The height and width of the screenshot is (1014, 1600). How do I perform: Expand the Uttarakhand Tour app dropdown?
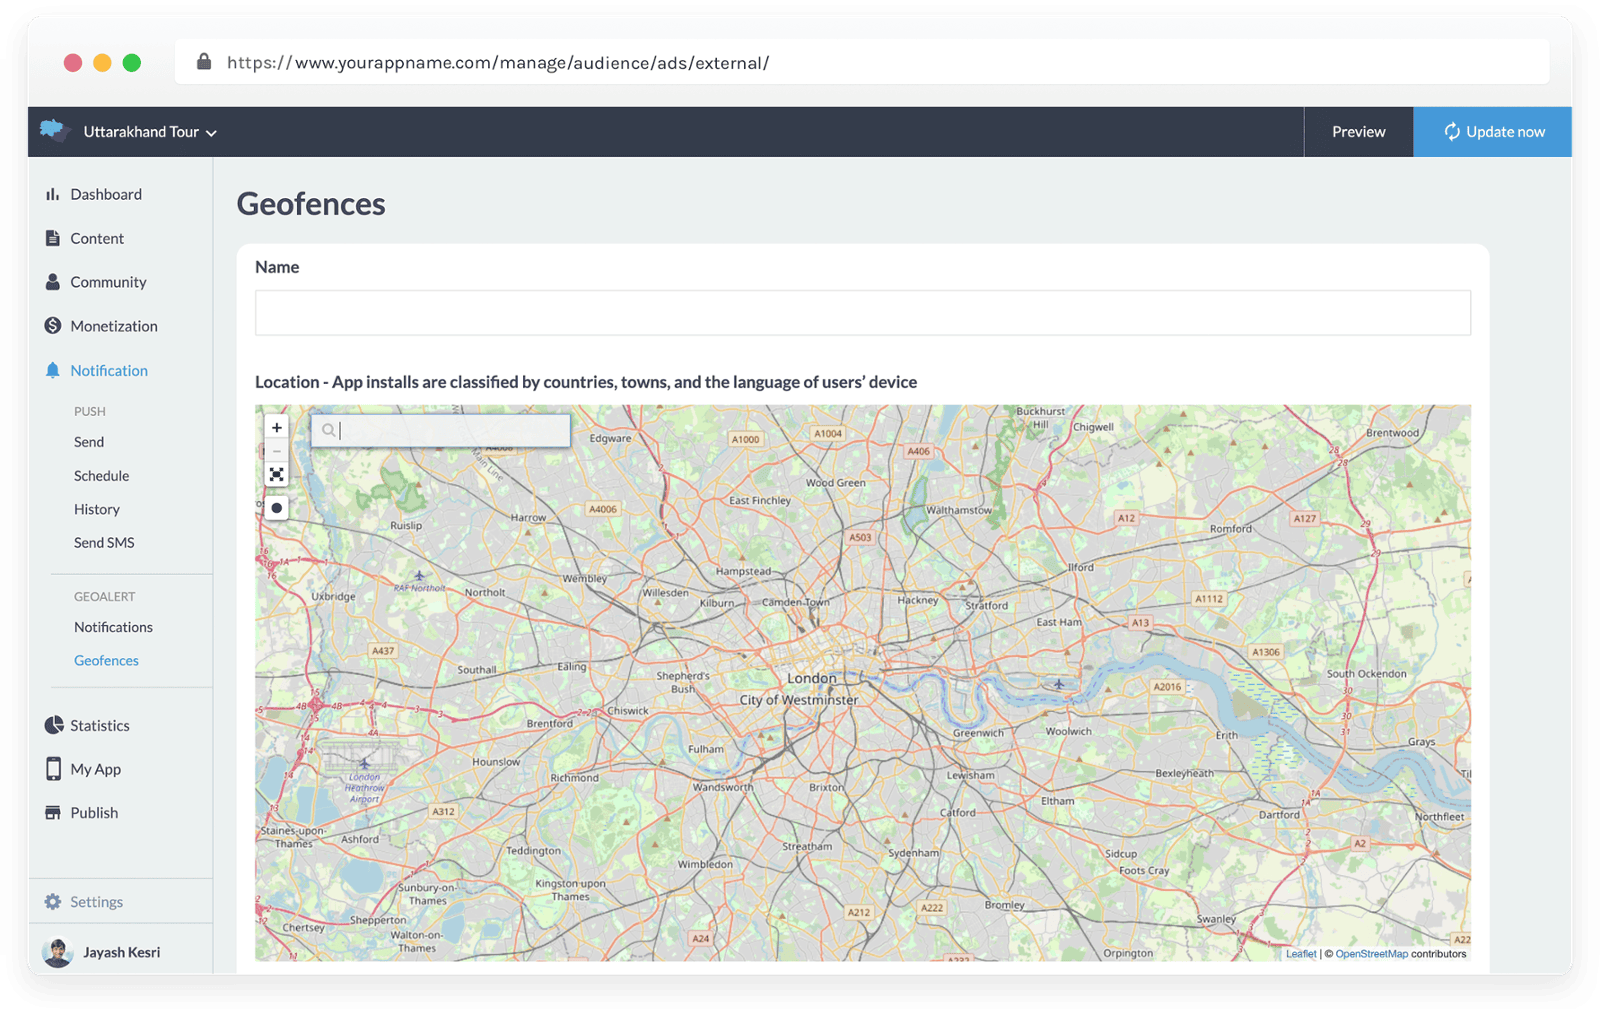coord(150,132)
